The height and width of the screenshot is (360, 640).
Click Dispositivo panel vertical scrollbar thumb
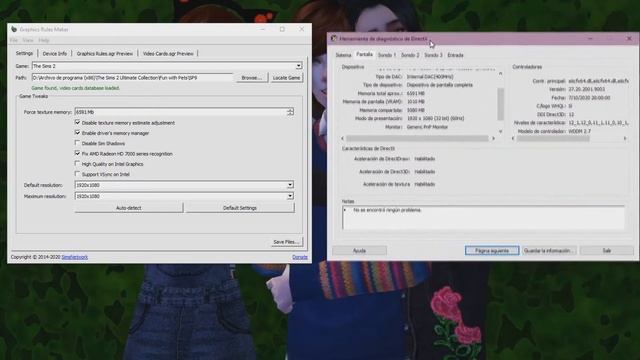(500, 104)
